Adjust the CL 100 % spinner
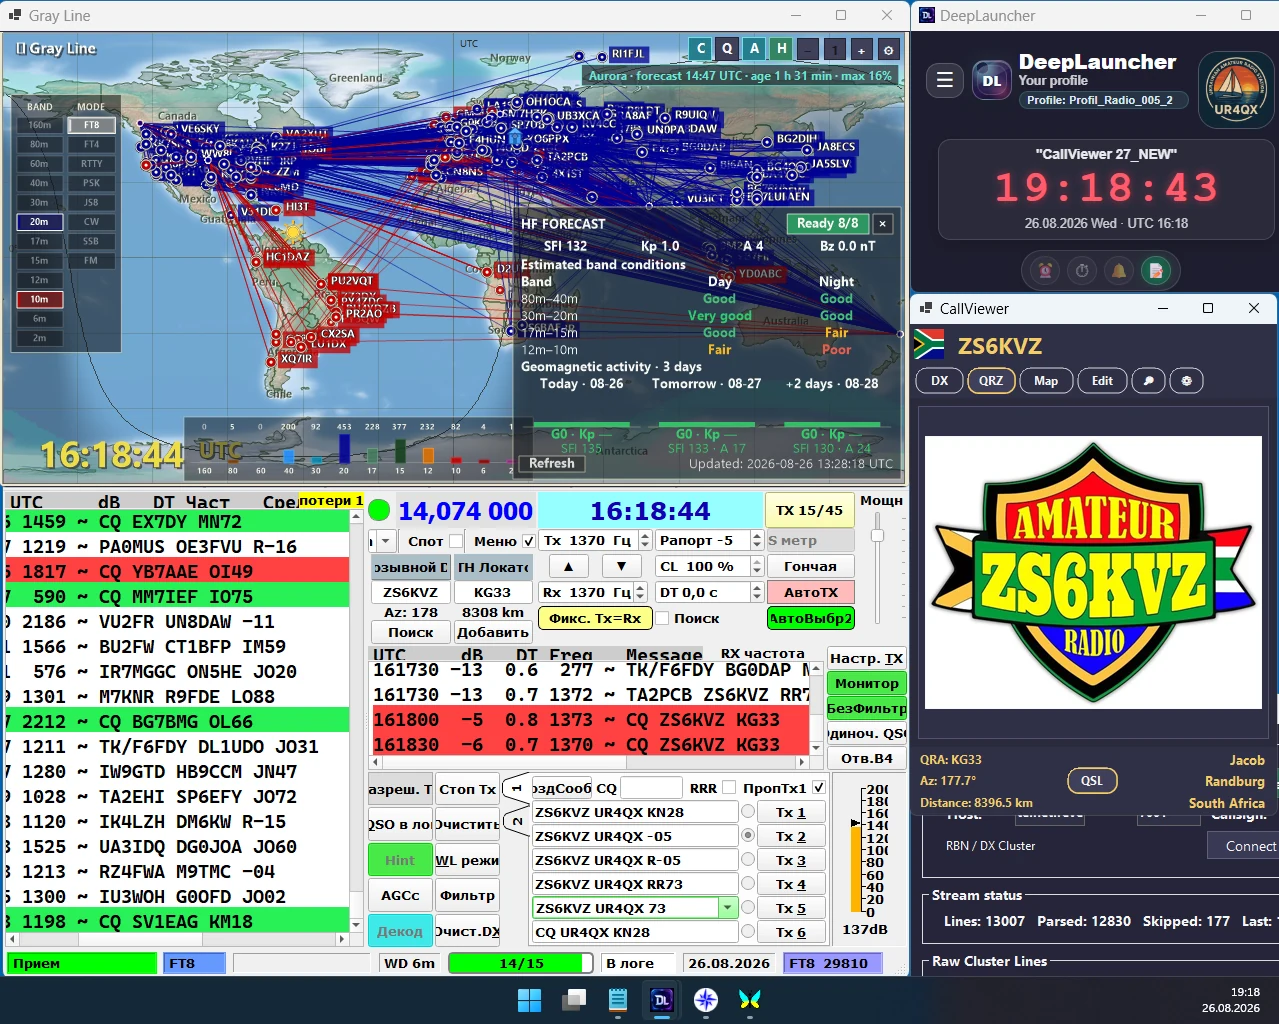This screenshot has width=1279, height=1024. pyautogui.click(x=757, y=566)
